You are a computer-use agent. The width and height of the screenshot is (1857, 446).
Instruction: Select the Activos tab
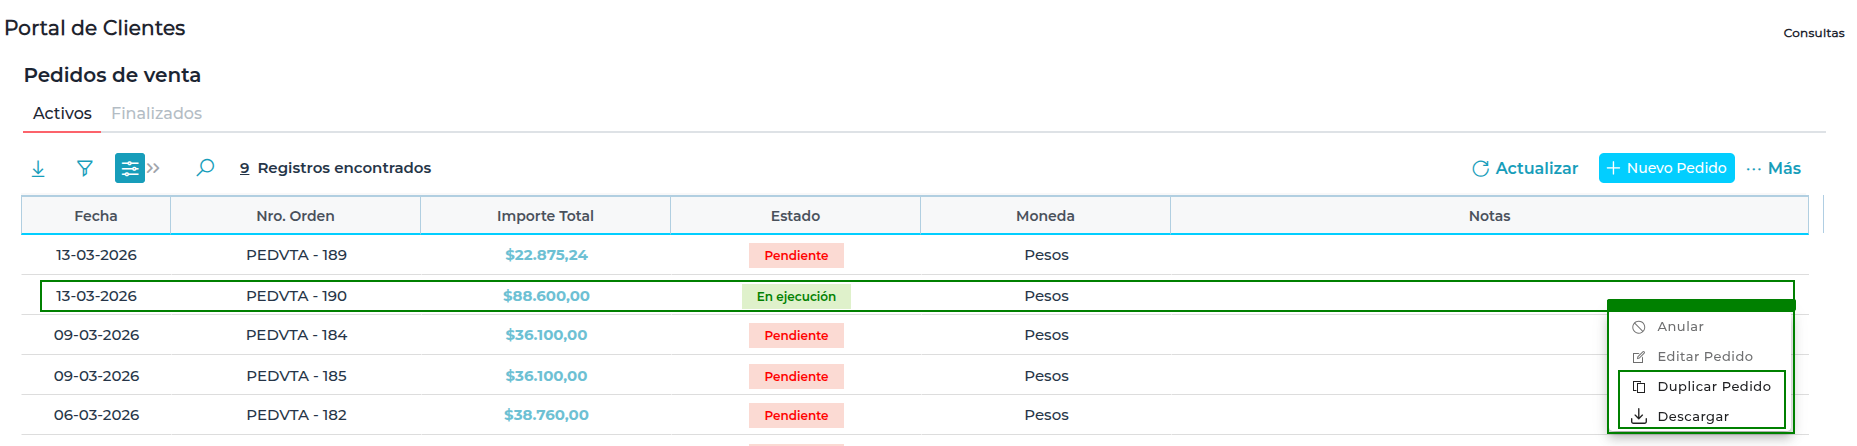point(62,114)
